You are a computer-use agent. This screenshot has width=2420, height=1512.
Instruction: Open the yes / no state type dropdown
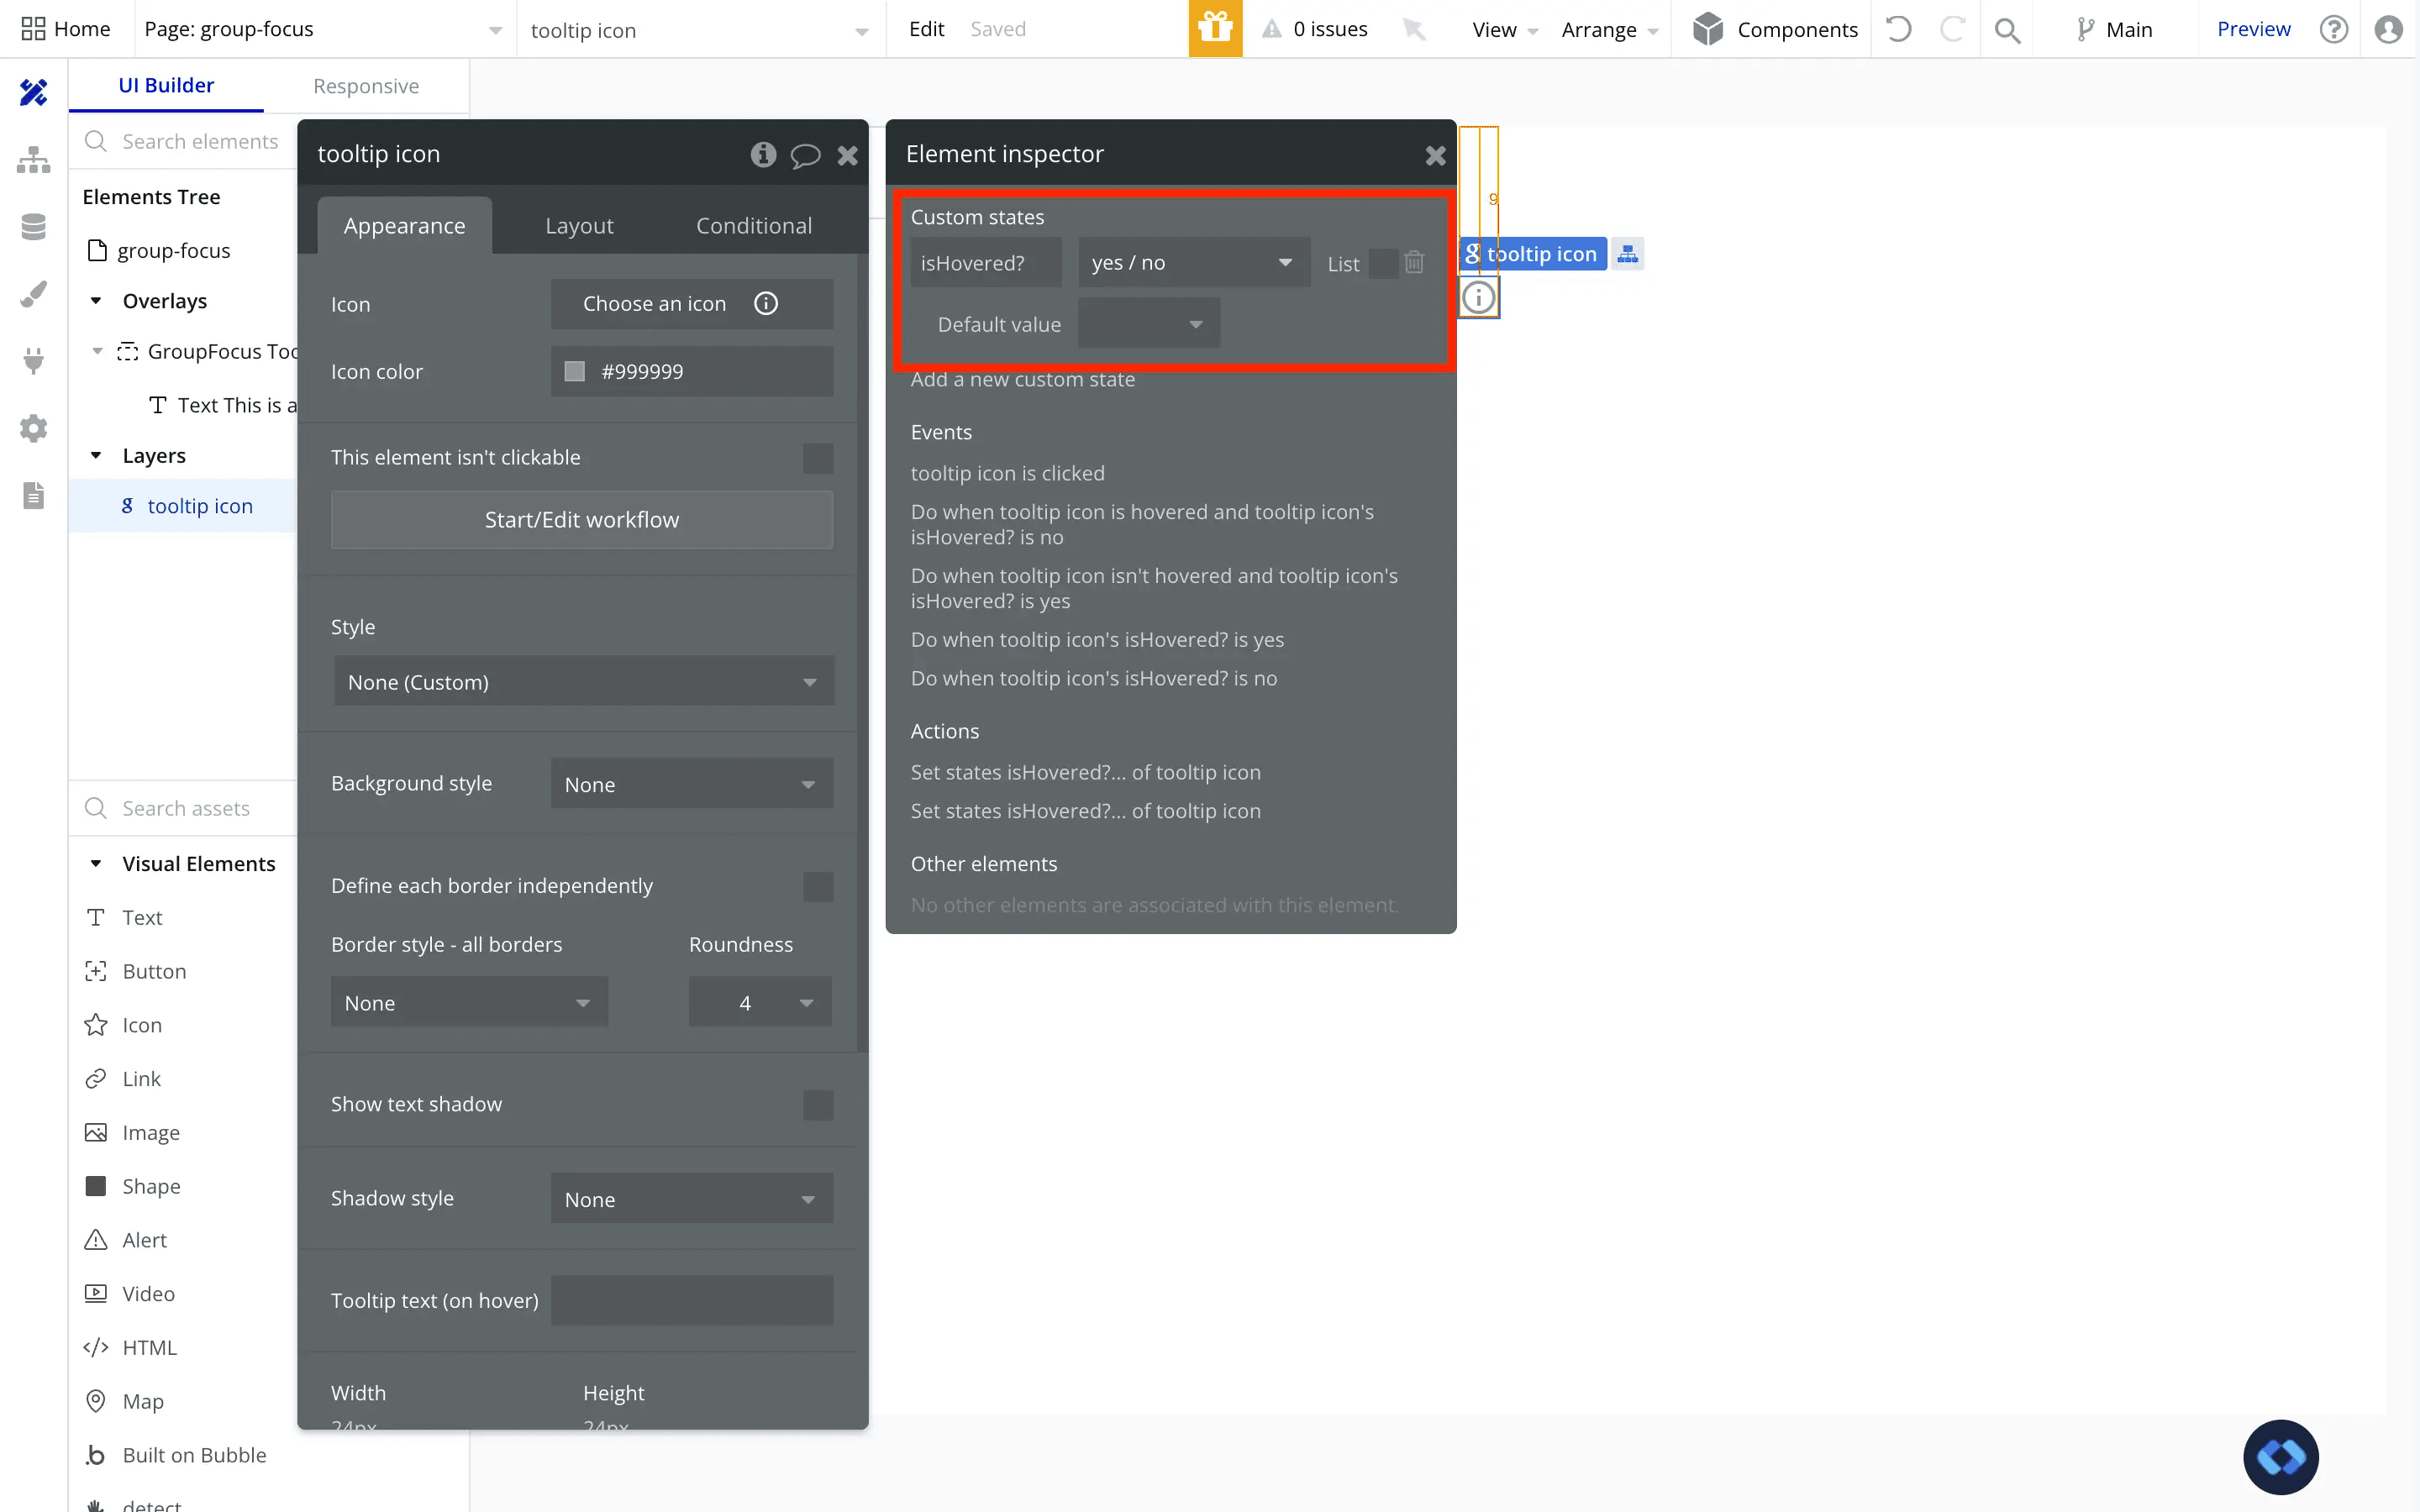1194,262
